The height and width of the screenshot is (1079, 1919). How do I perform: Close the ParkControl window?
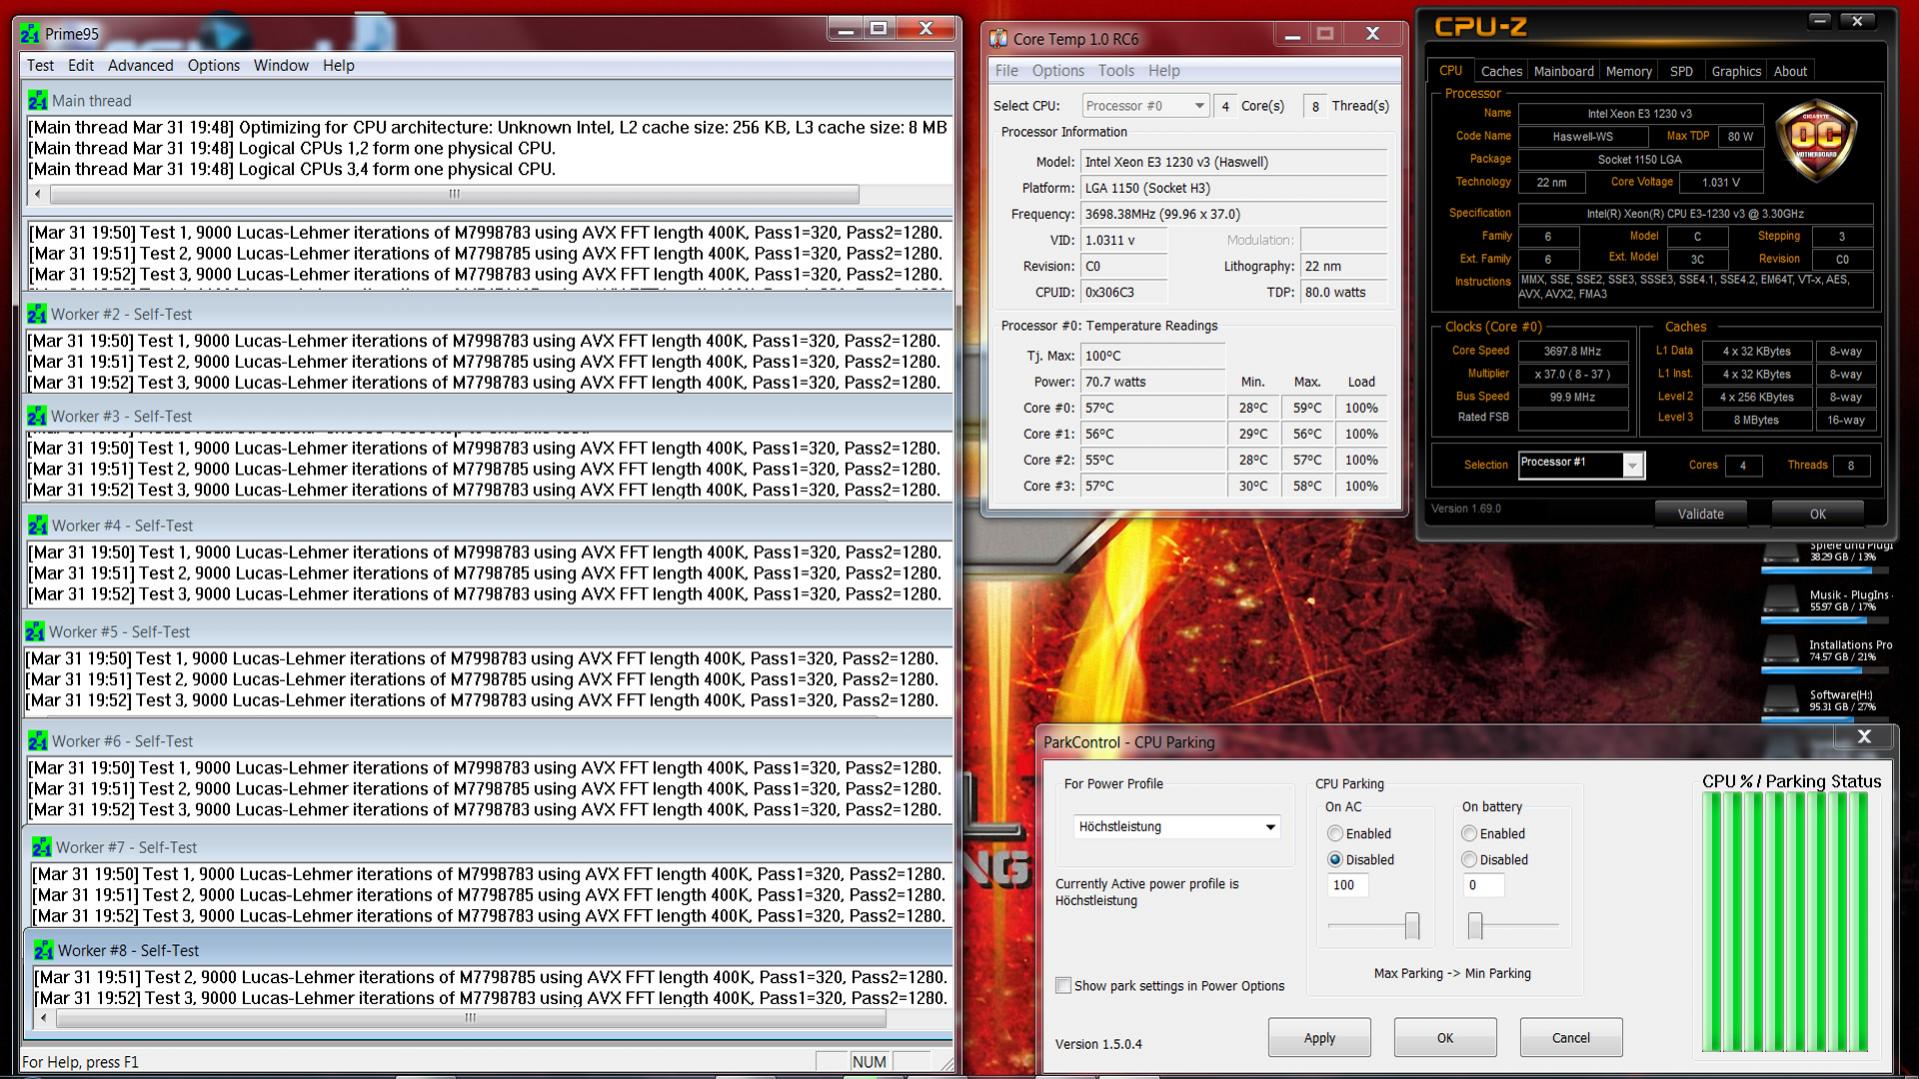(1864, 737)
